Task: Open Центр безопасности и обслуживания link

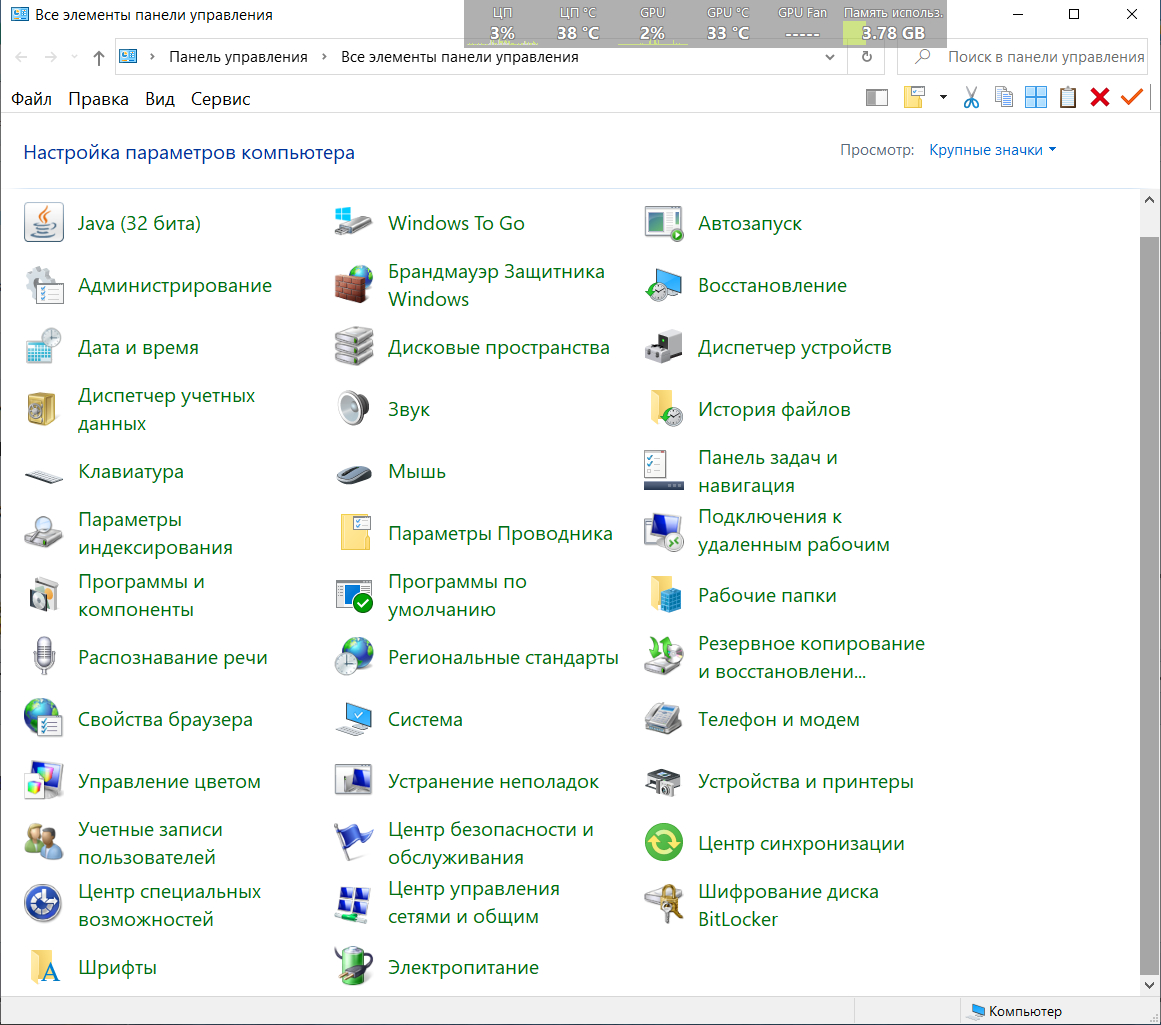Action: (491, 844)
